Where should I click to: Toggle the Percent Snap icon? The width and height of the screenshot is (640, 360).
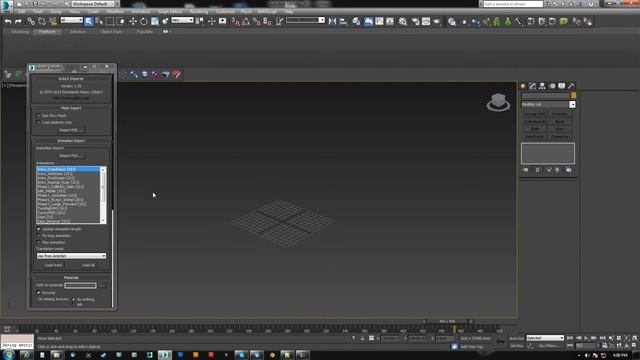256,21
